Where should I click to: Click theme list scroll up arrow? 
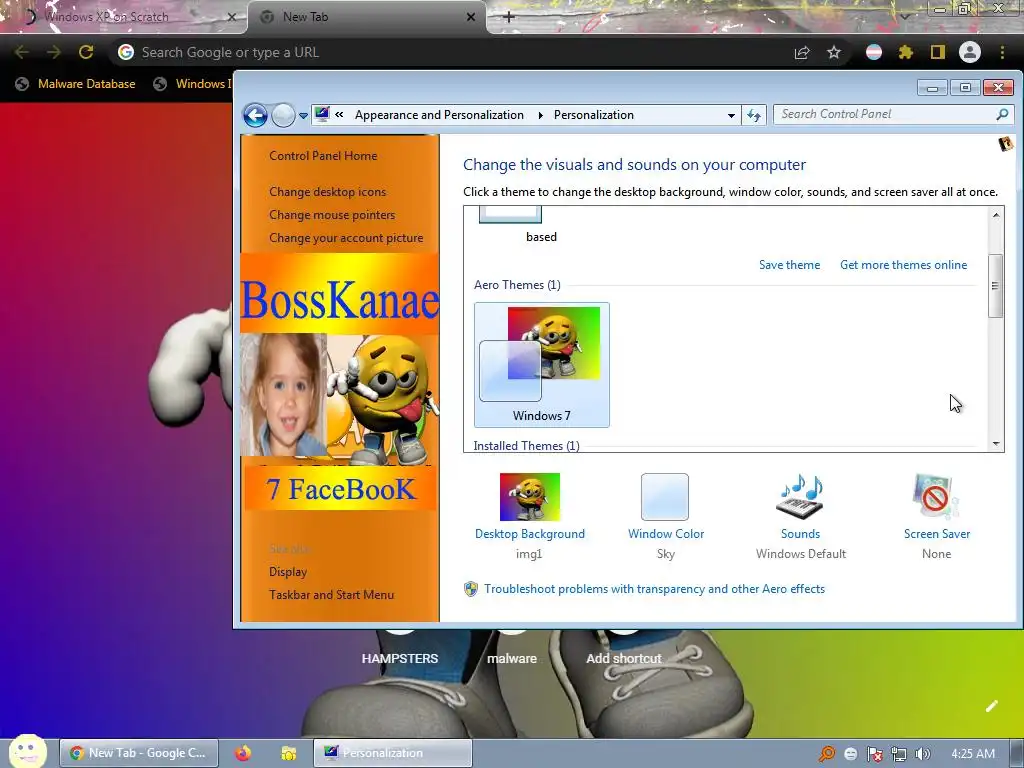click(995, 215)
